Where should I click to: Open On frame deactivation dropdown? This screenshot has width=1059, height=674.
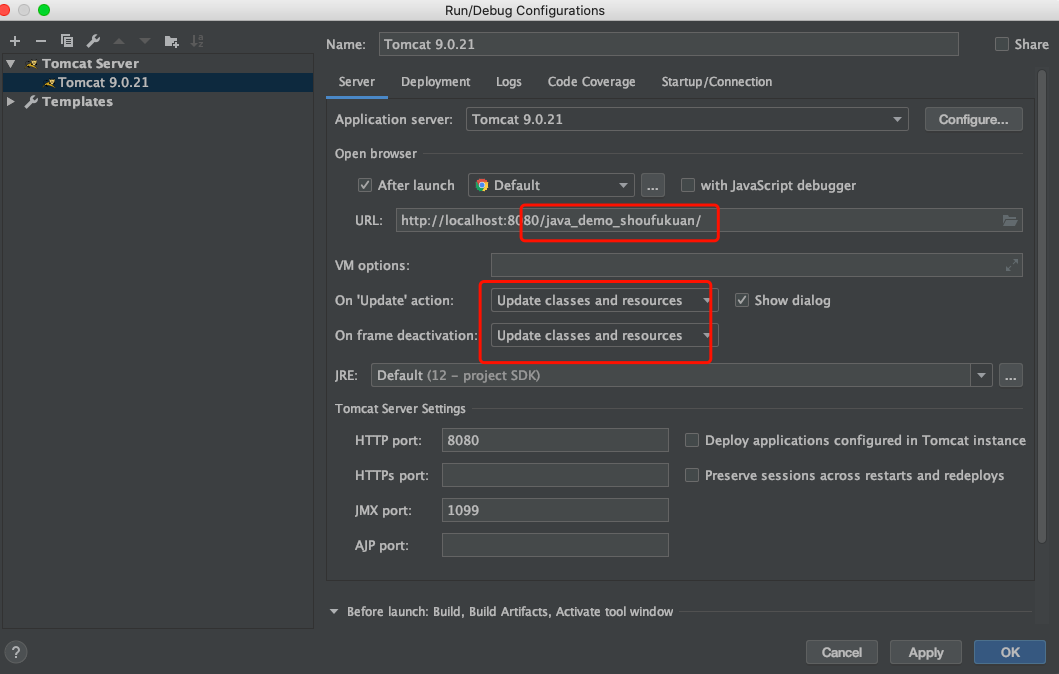click(604, 336)
